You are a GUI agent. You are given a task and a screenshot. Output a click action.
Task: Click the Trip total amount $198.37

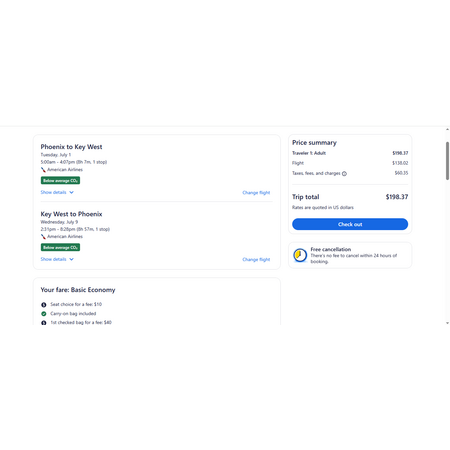397,197
